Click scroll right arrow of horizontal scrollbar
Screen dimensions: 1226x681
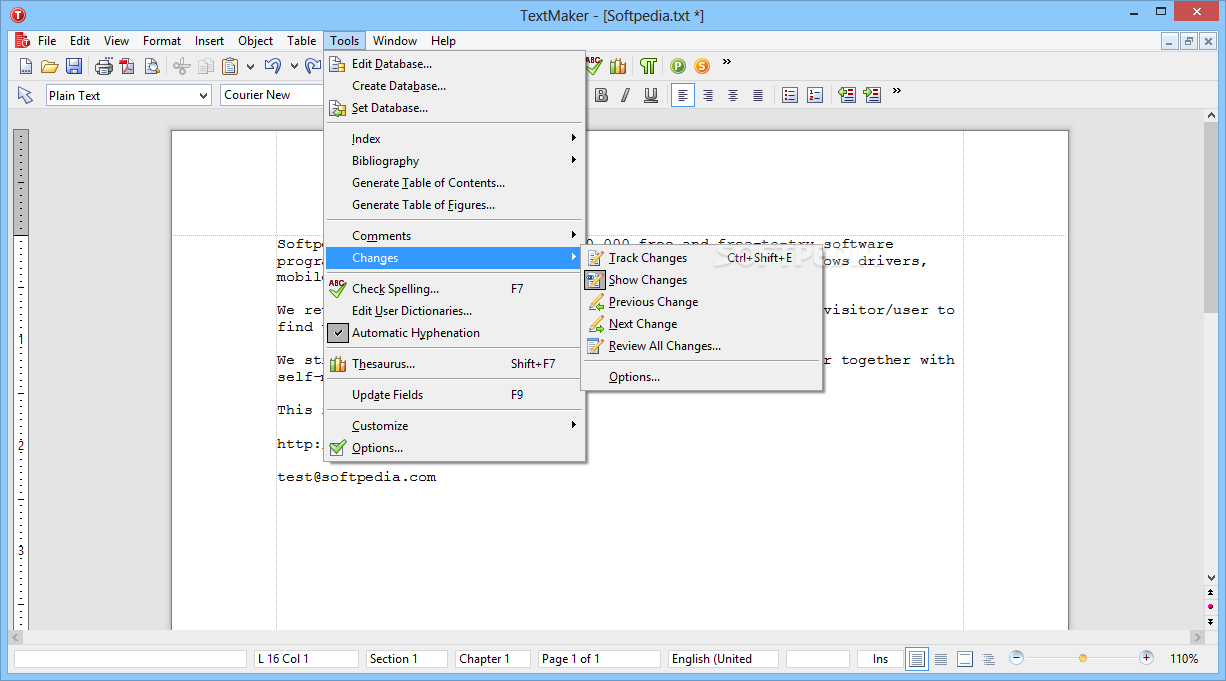click(1196, 637)
